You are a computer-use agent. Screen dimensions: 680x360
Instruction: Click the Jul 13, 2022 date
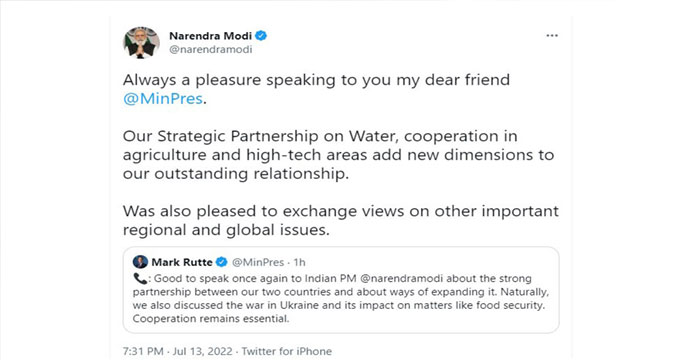point(203,351)
